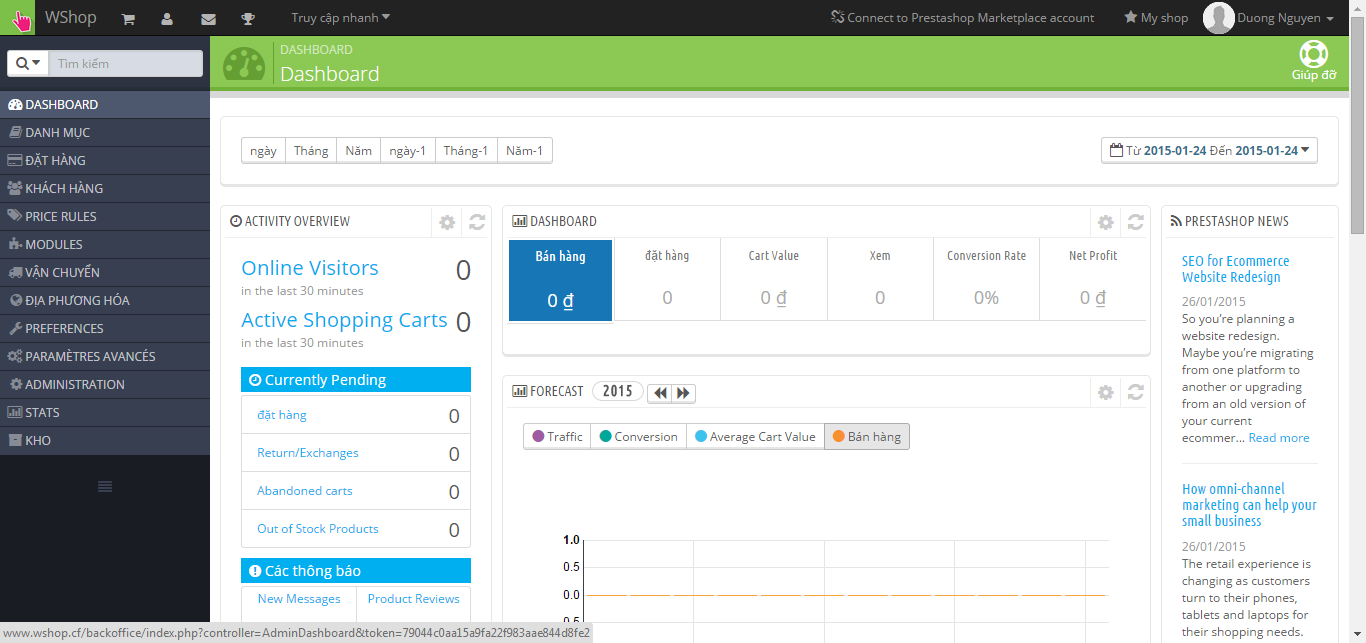Select the Năm date range button
The width and height of the screenshot is (1366, 643).
359,151
